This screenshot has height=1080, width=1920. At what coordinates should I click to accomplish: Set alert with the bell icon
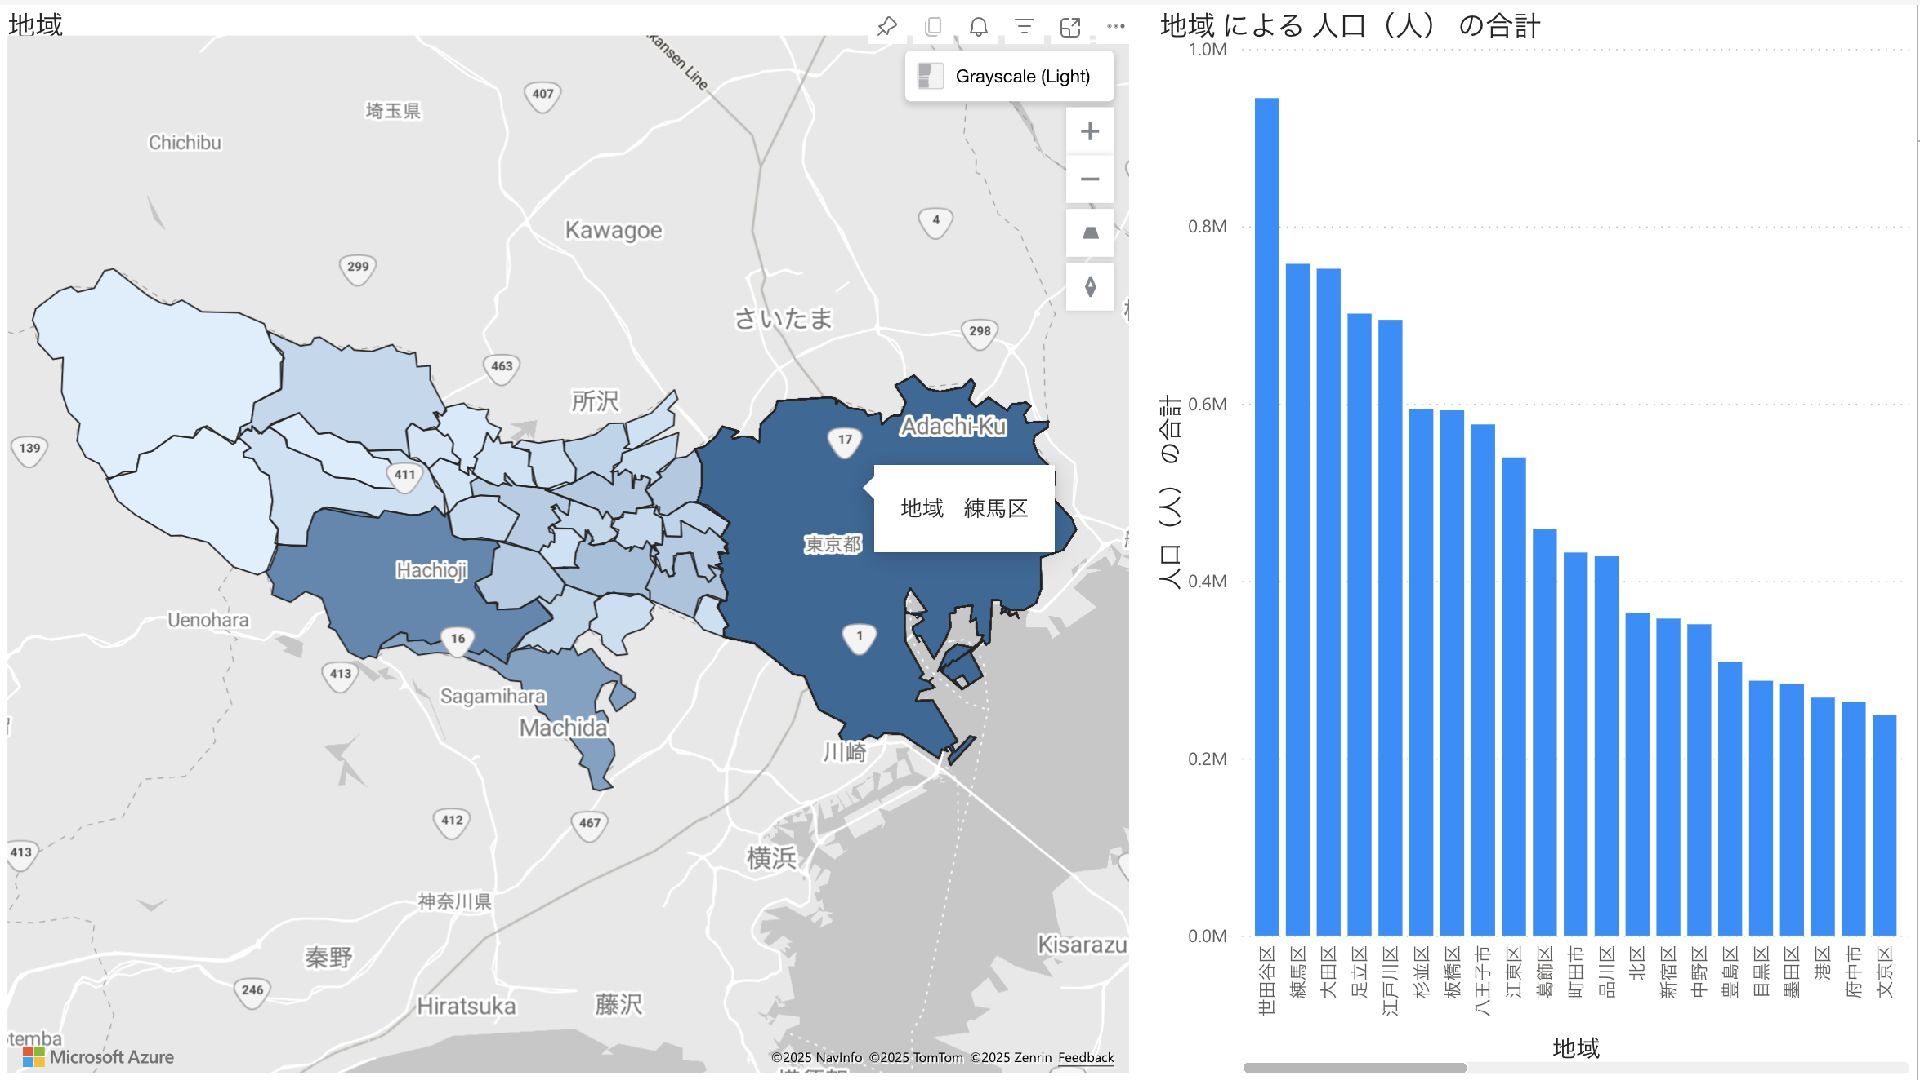pyautogui.click(x=979, y=27)
